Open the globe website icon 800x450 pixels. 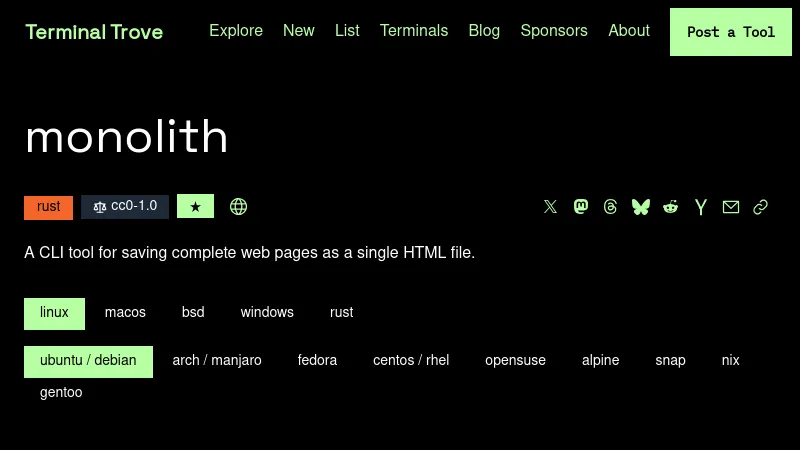[x=238, y=207]
